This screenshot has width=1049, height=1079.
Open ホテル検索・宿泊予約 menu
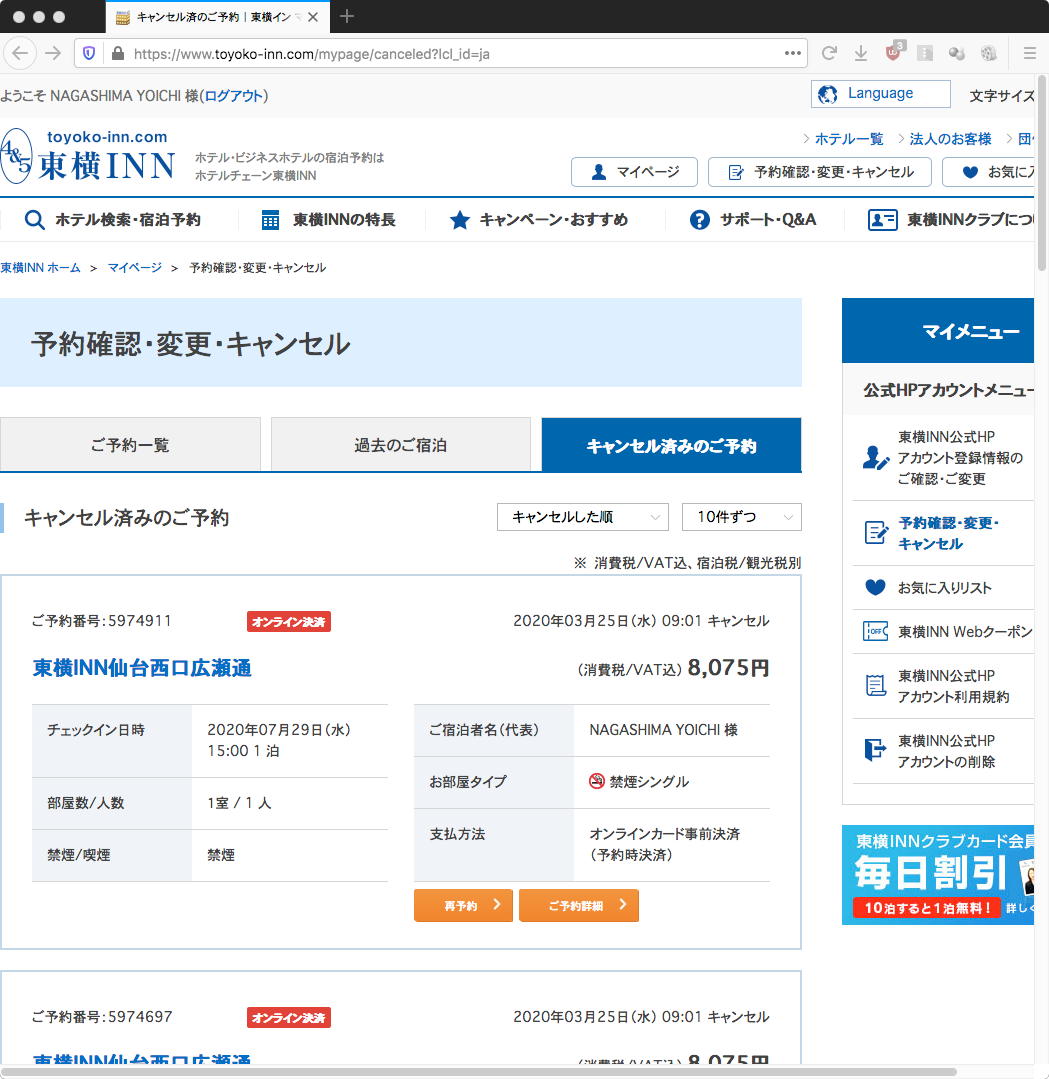click(113, 220)
